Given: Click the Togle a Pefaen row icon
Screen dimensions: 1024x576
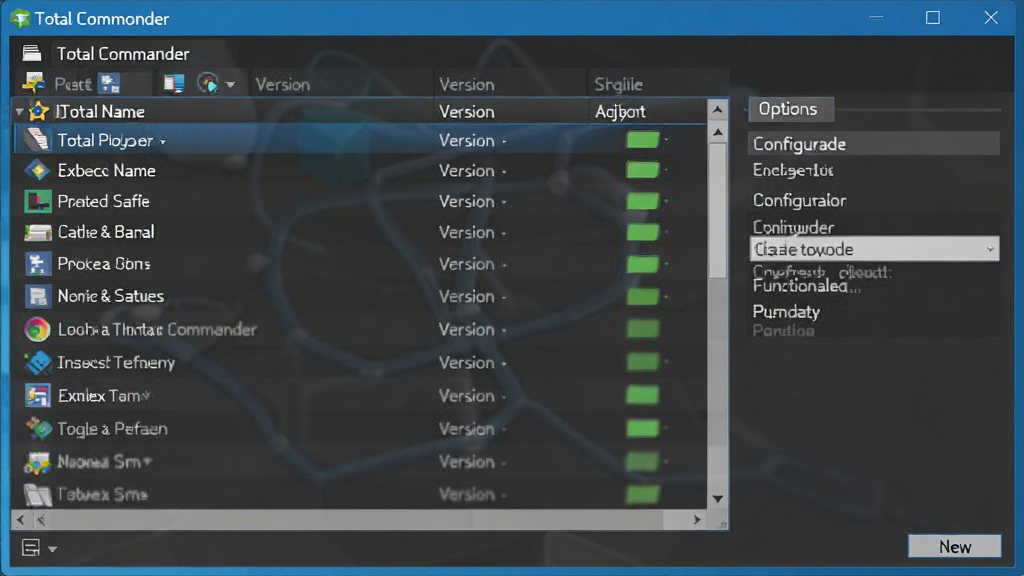Looking at the screenshot, I should [x=38, y=428].
